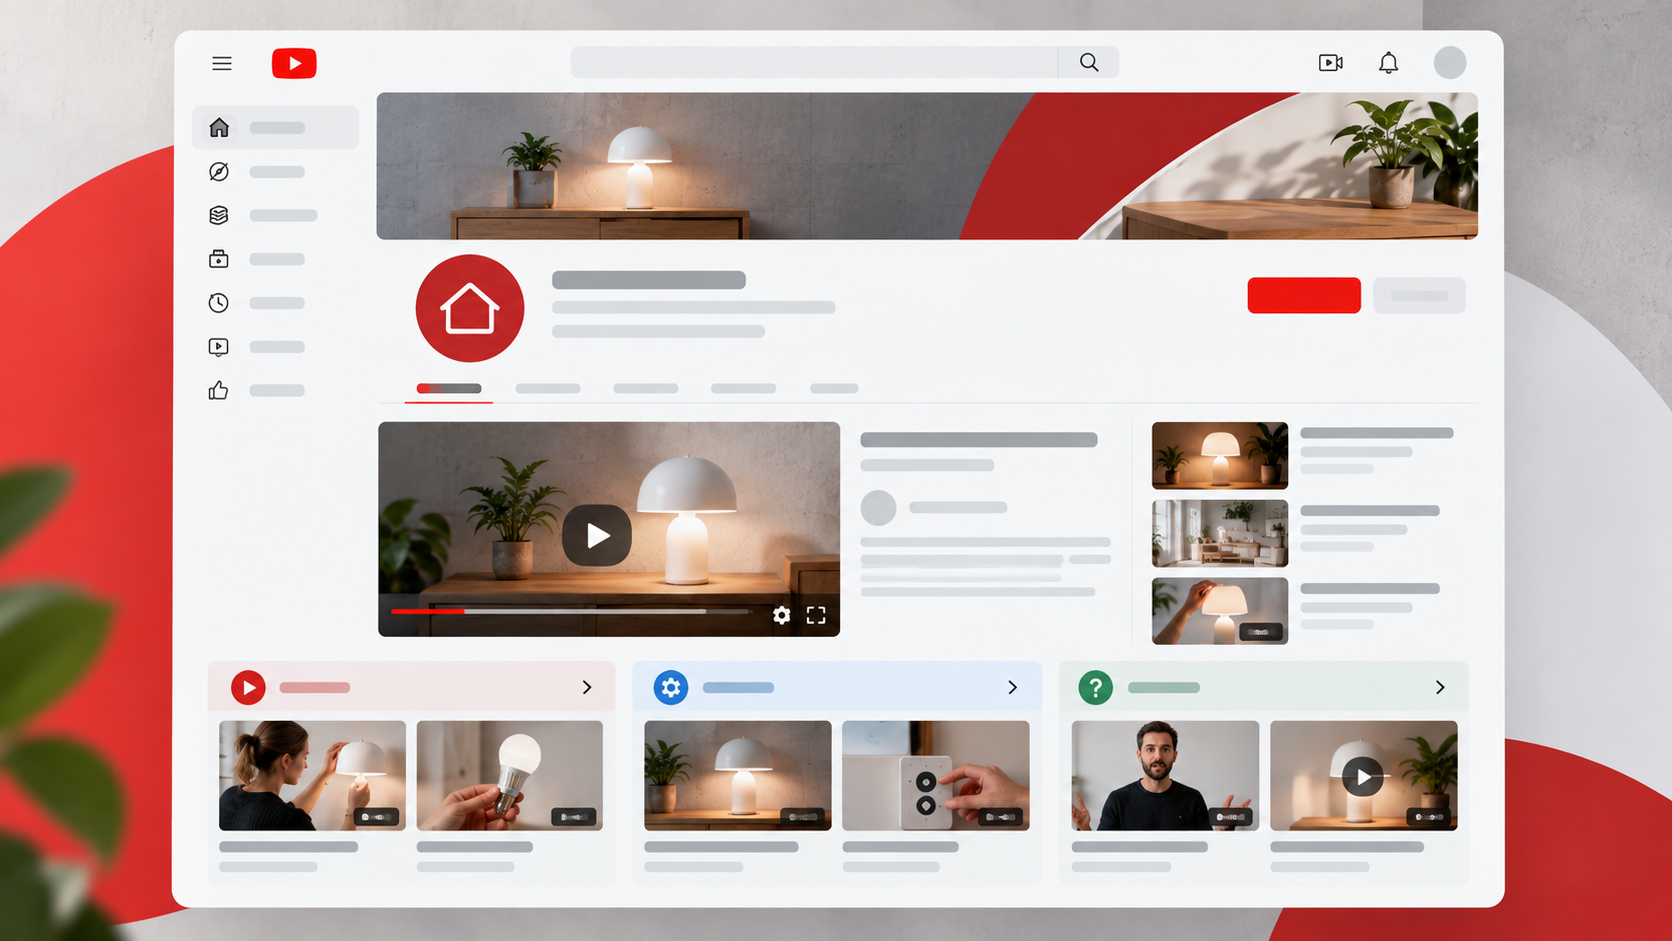Open video settings gear

(x=782, y=615)
